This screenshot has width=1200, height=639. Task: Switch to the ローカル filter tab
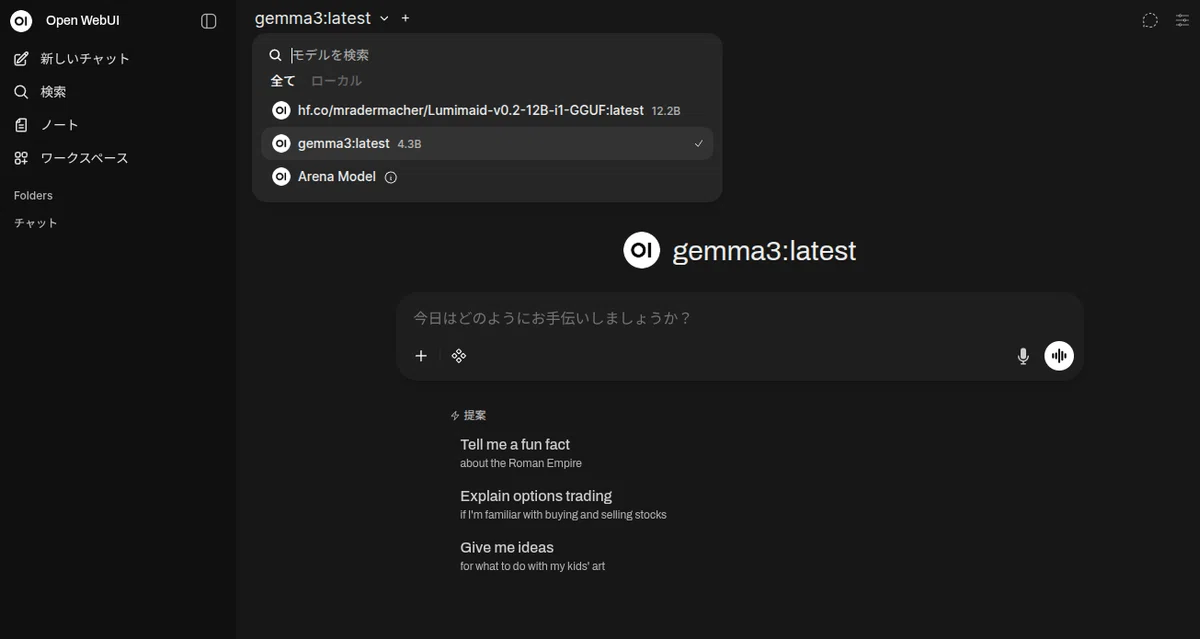click(336, 81)
